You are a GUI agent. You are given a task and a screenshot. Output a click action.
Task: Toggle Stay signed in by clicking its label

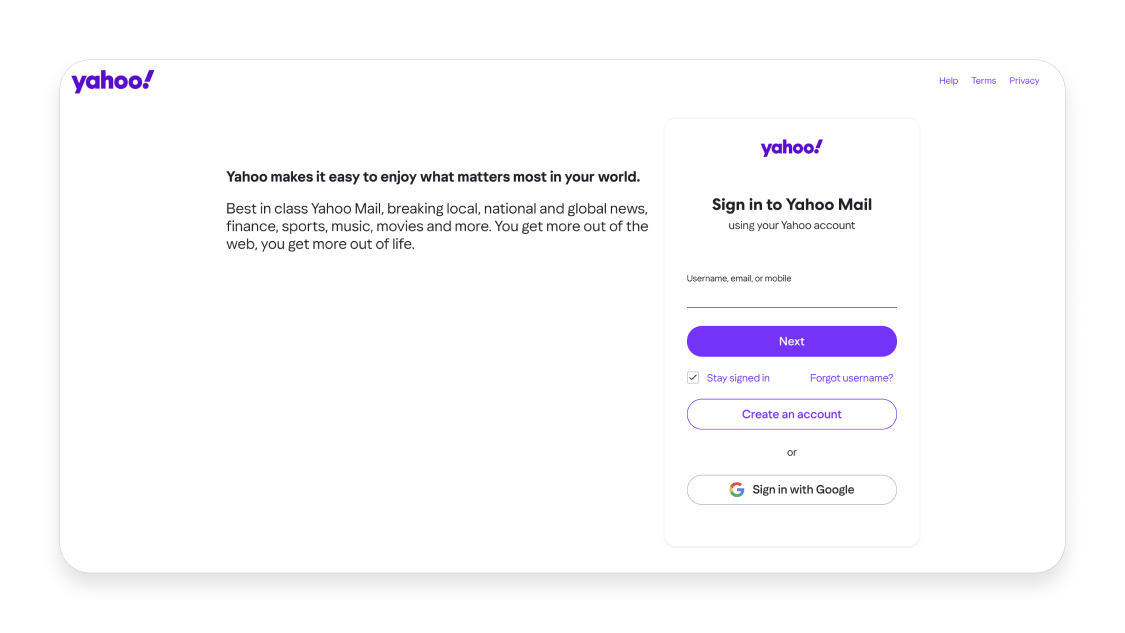click(x=738, y=377)
